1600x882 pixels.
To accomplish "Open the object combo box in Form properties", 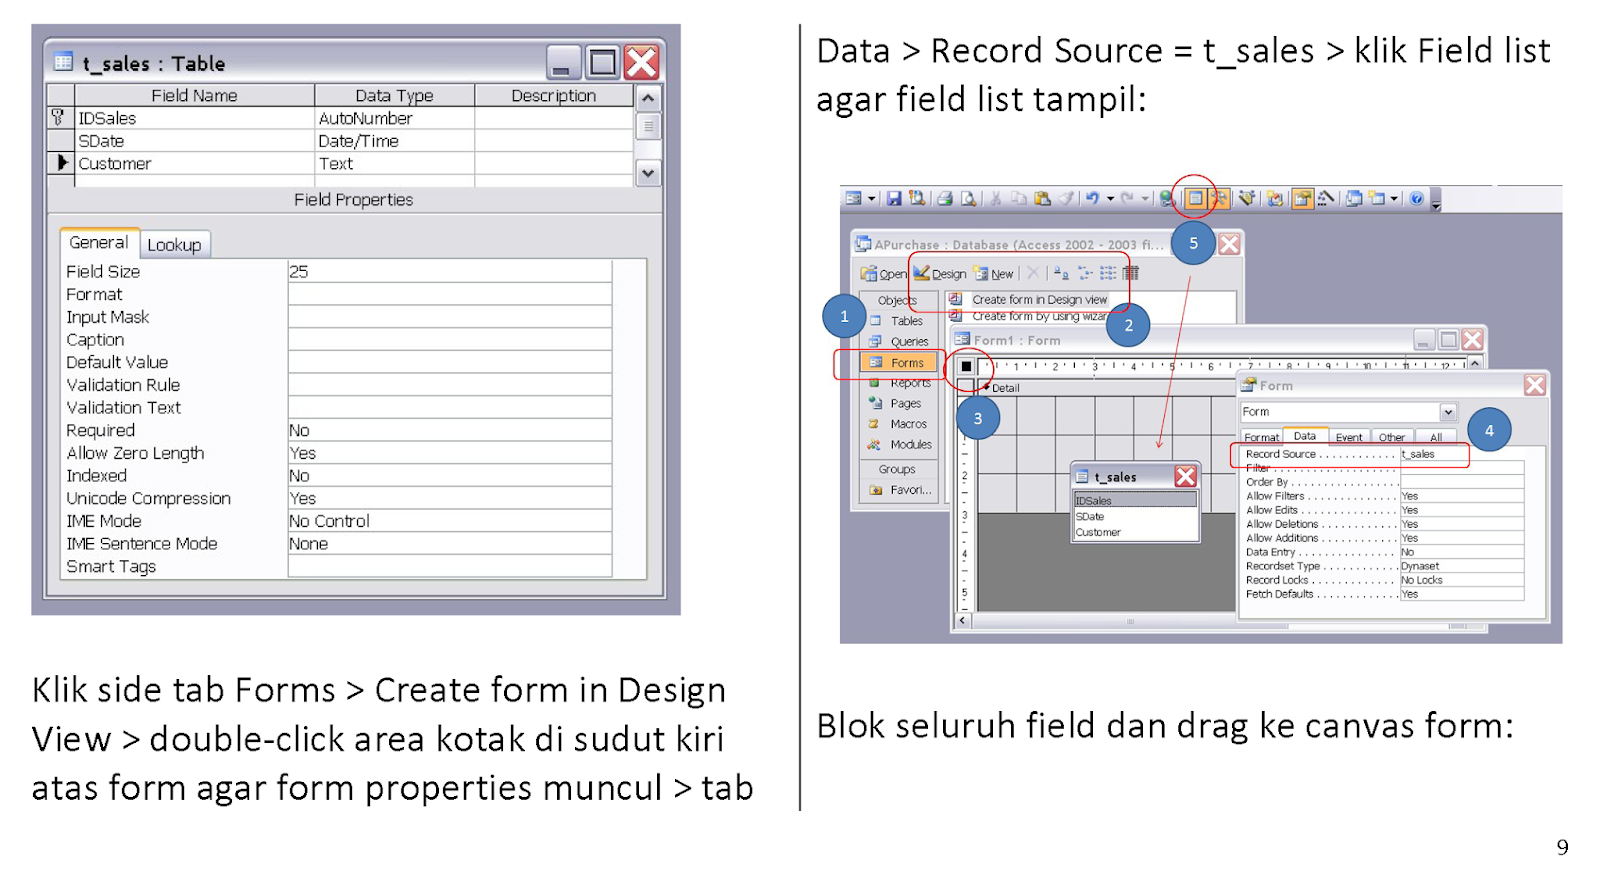I will tap(1448, 412).
